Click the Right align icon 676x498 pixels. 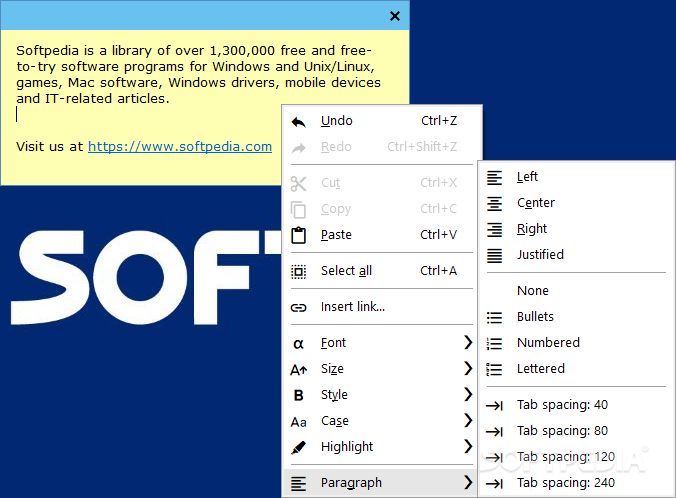[494, 230]
